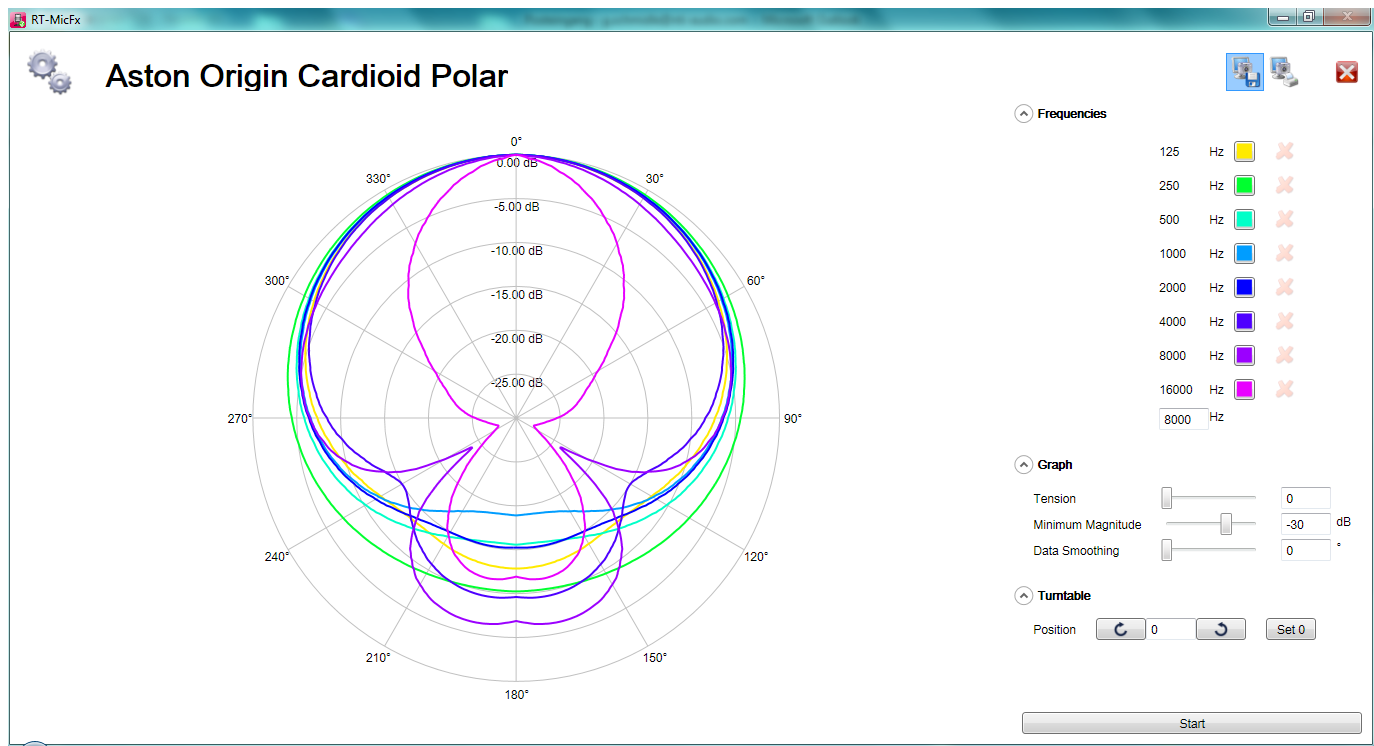Screen dimensions: 1374x746
Task: Open the 250 Hz green color swatch
Action: [1244, 186]
